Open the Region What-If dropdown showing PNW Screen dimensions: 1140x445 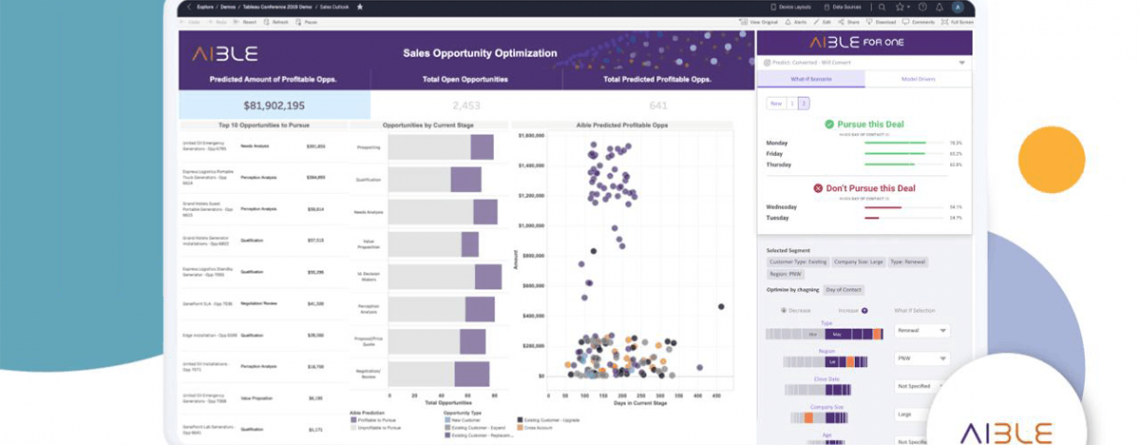pos(922,358)
